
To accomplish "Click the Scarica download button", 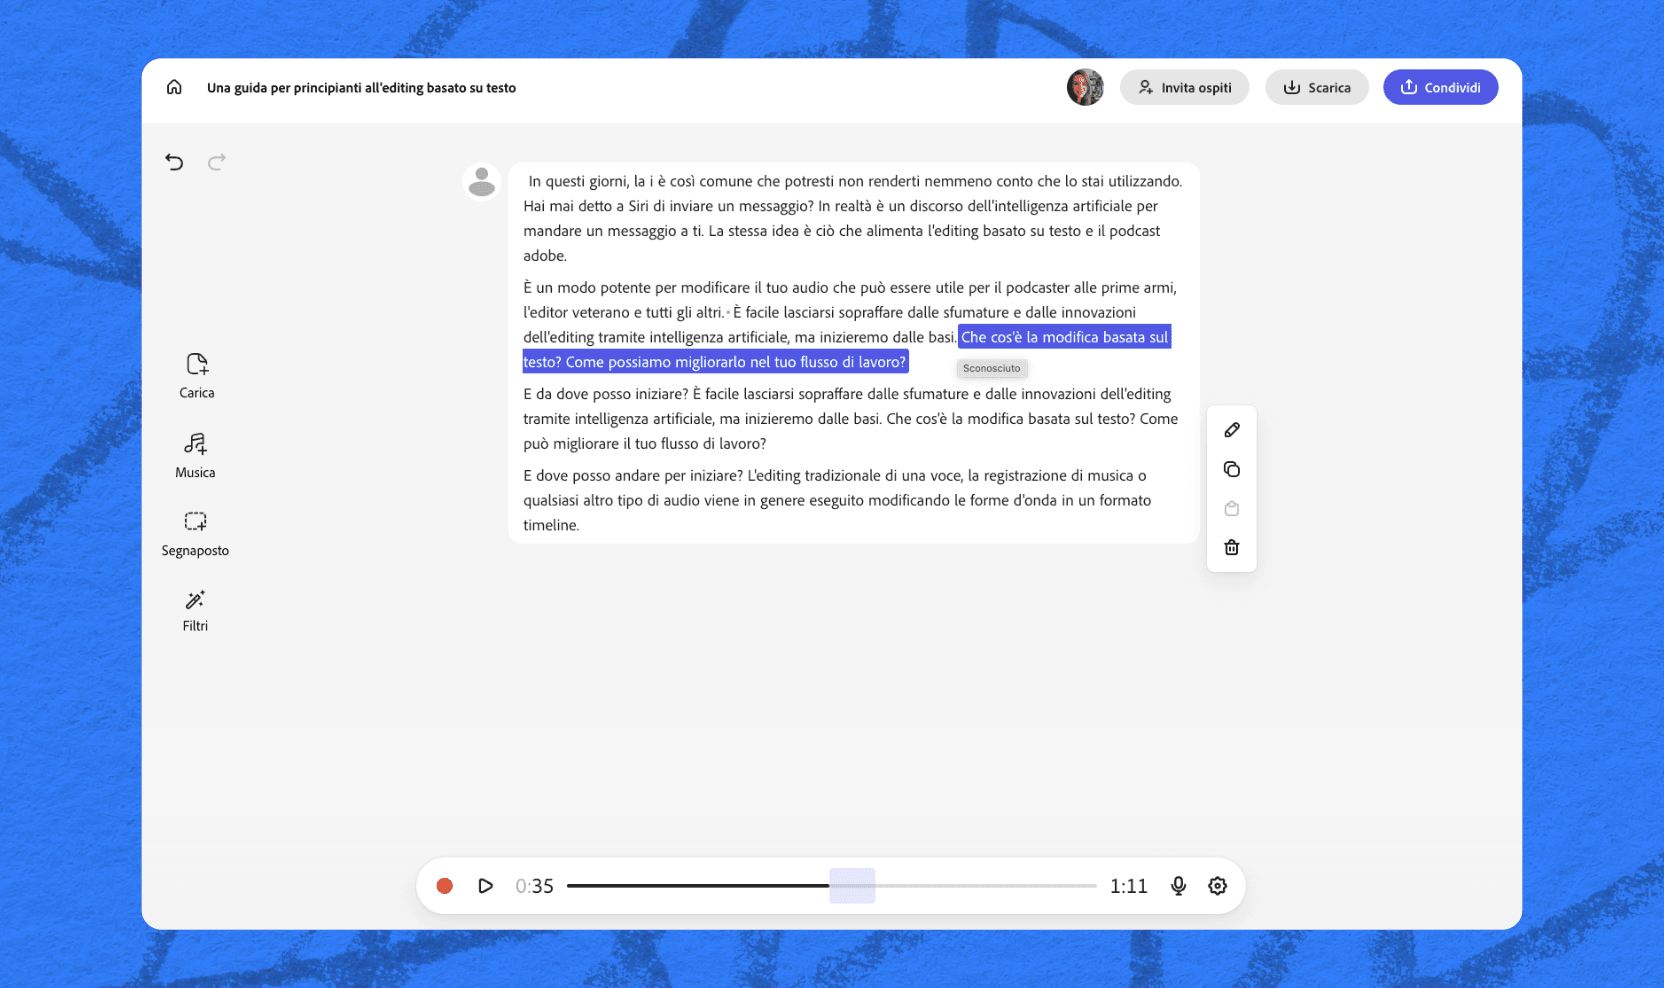I will (1316, 87).
